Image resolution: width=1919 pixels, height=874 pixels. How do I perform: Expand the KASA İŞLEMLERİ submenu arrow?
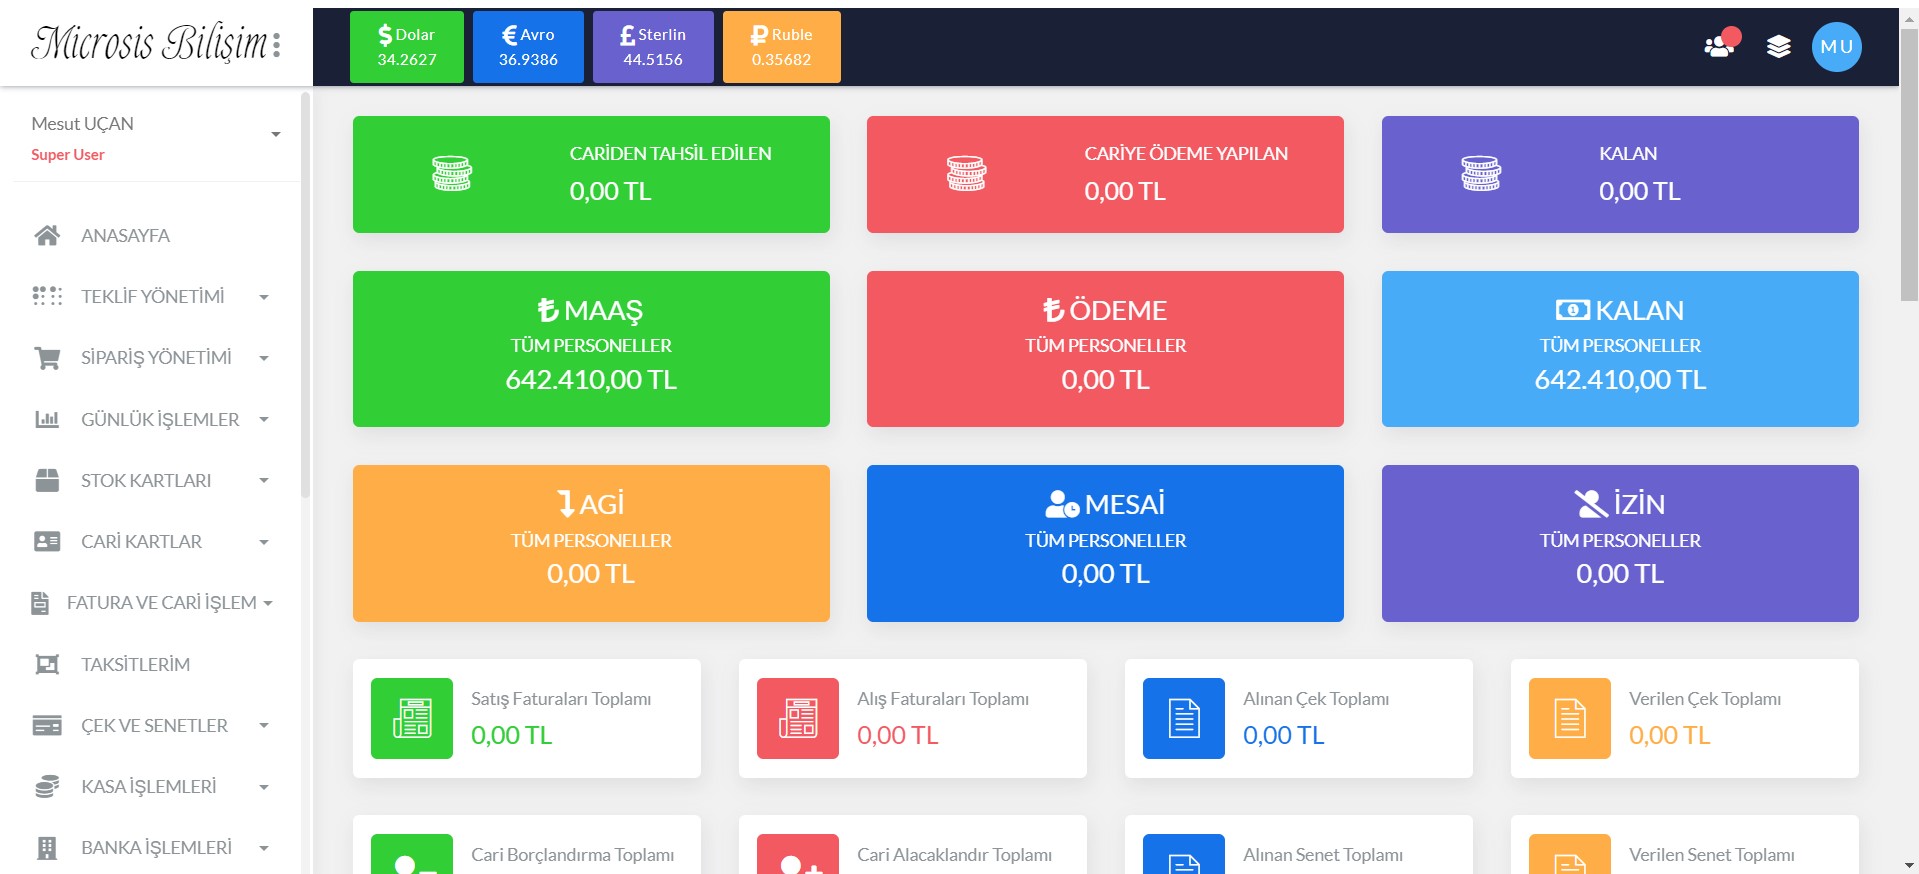(x=264, y=787)
